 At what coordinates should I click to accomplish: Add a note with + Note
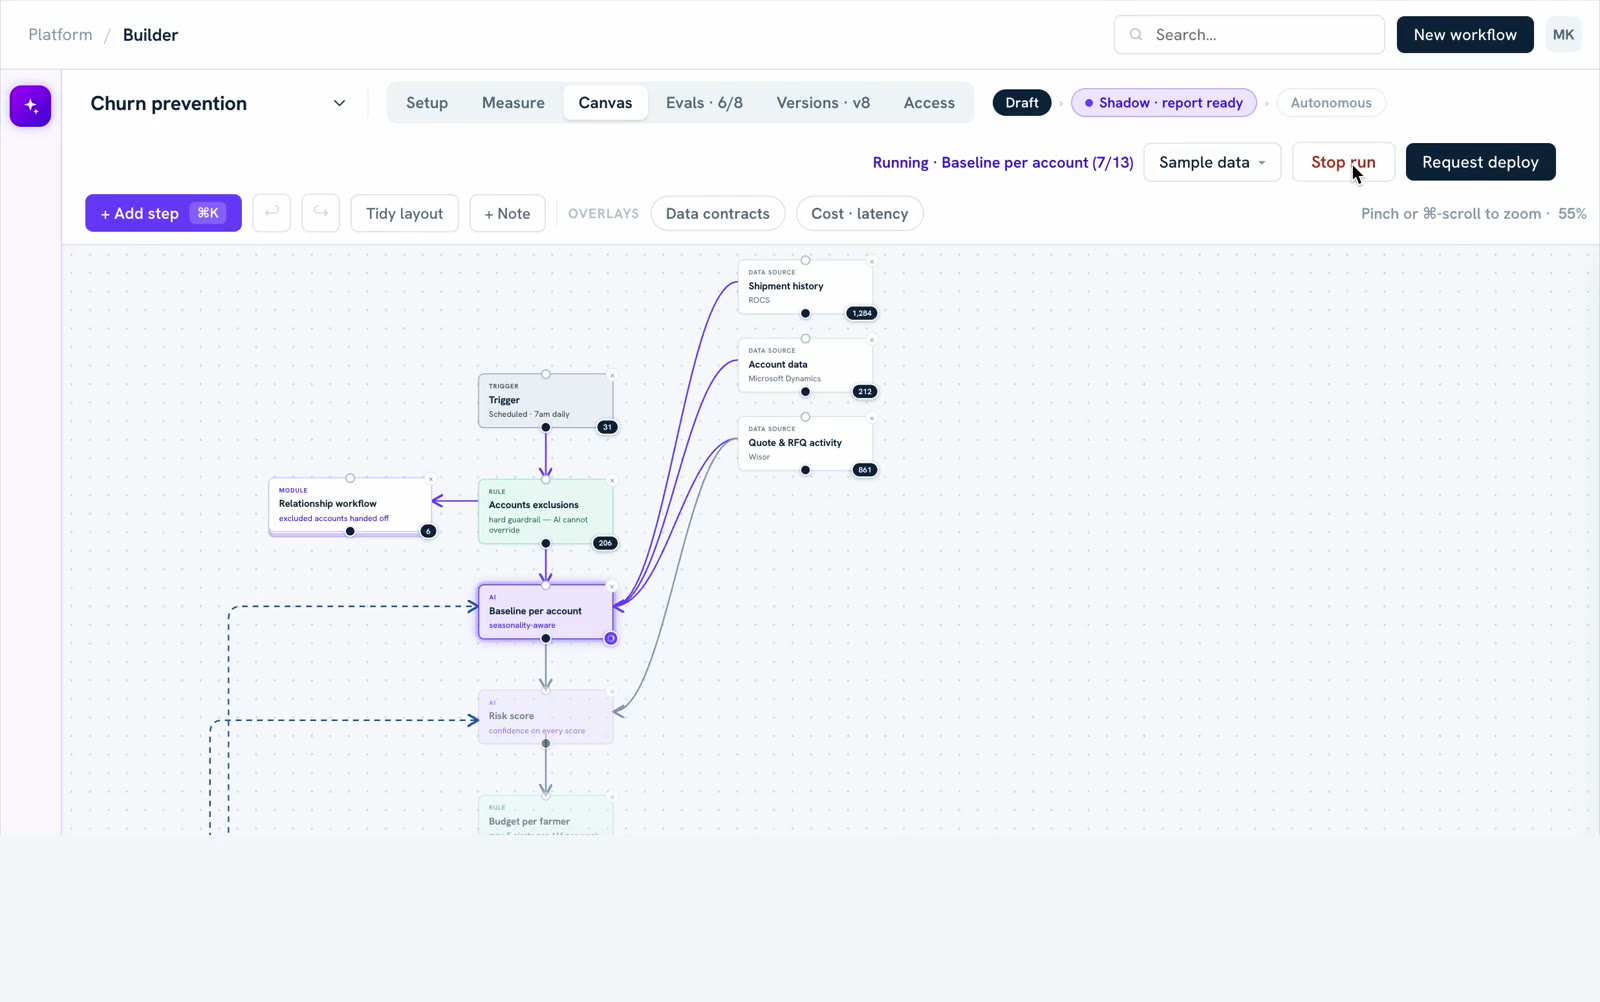[x=507, y=214]
